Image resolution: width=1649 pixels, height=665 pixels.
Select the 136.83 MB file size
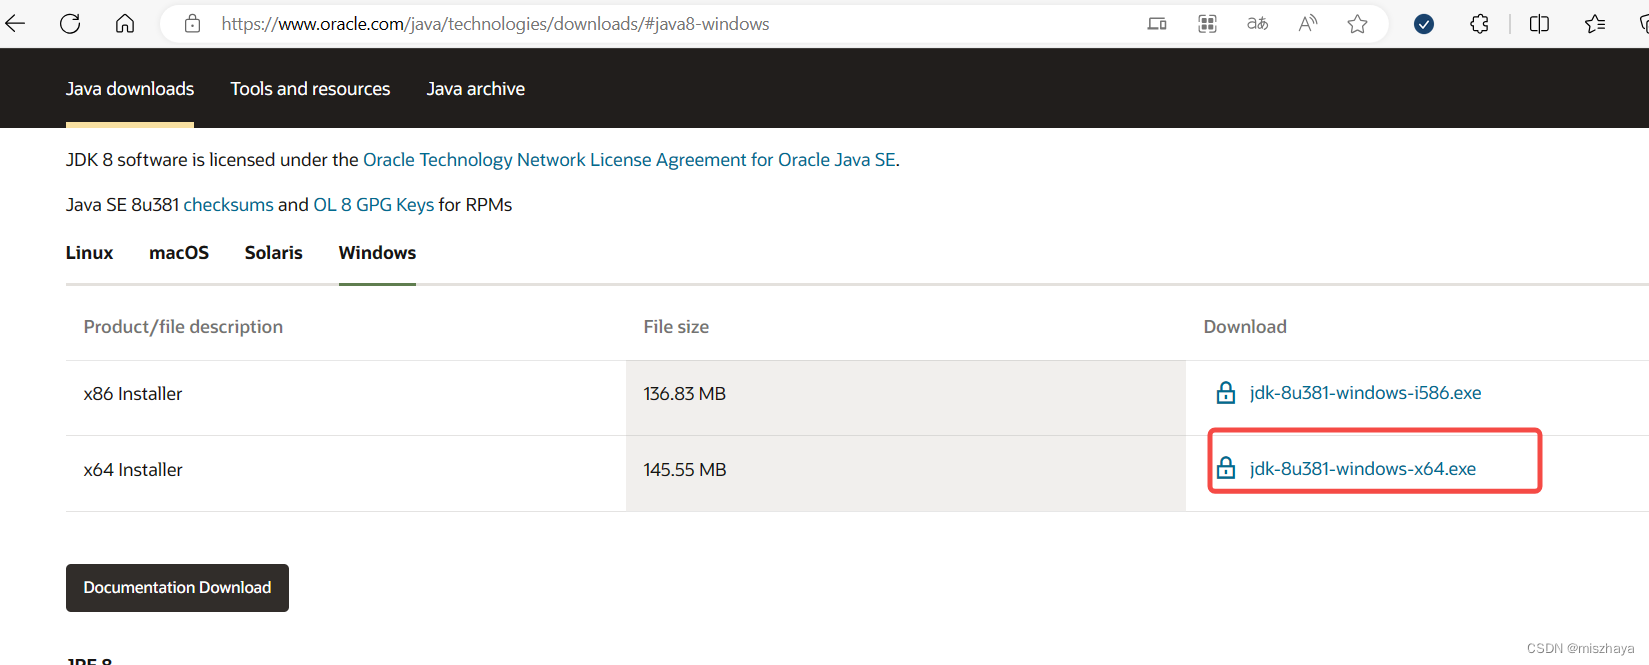[685, 394]
